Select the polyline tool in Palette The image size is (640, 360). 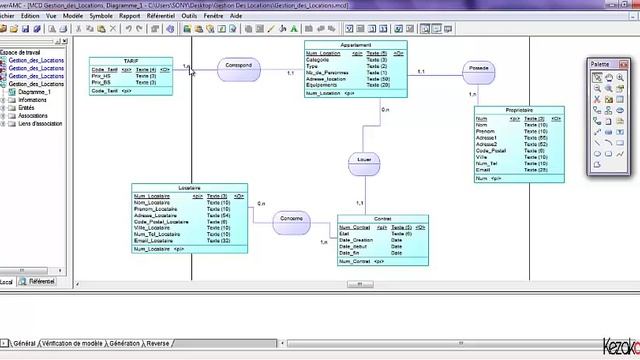pos(620,154)
